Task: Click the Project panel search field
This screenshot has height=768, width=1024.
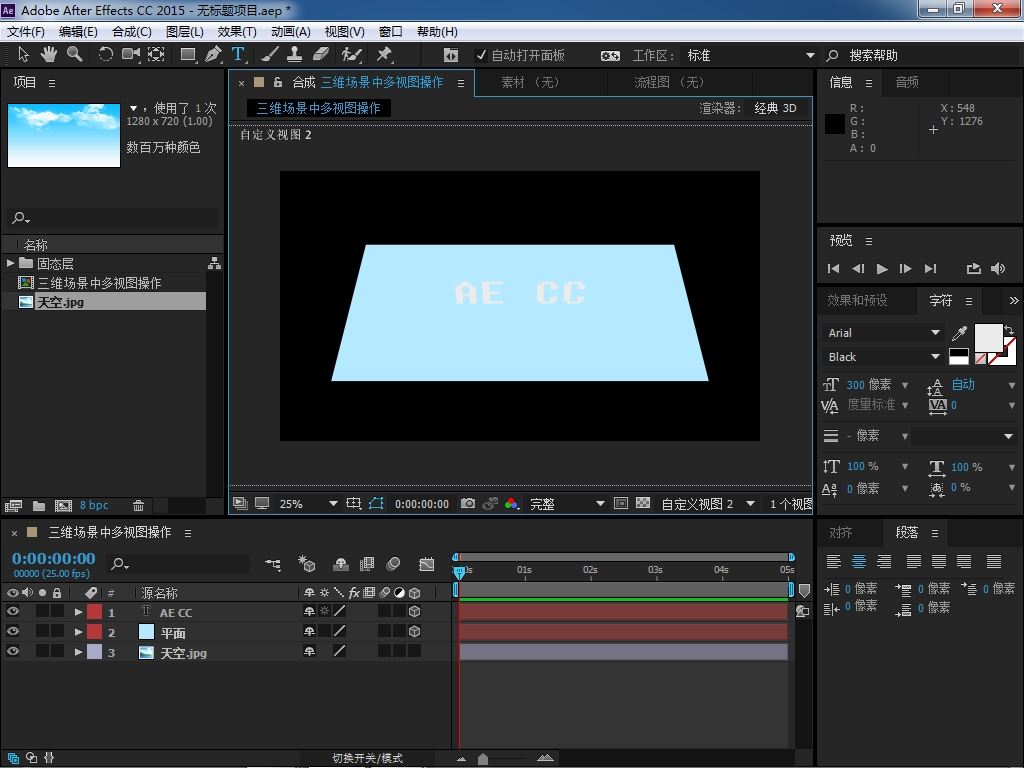Action: 113,217
